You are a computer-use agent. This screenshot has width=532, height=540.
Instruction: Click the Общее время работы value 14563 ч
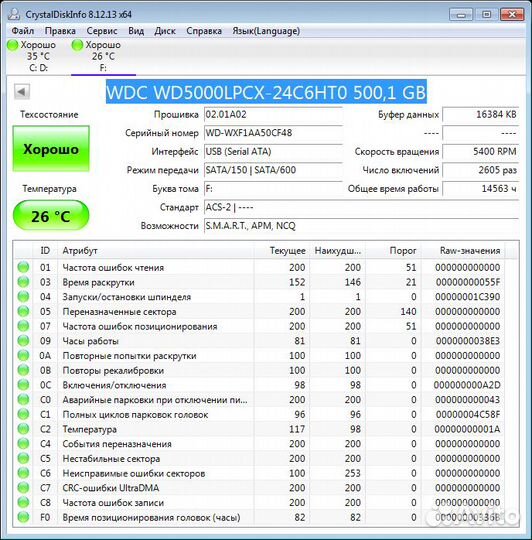click(x=480, y=189)
